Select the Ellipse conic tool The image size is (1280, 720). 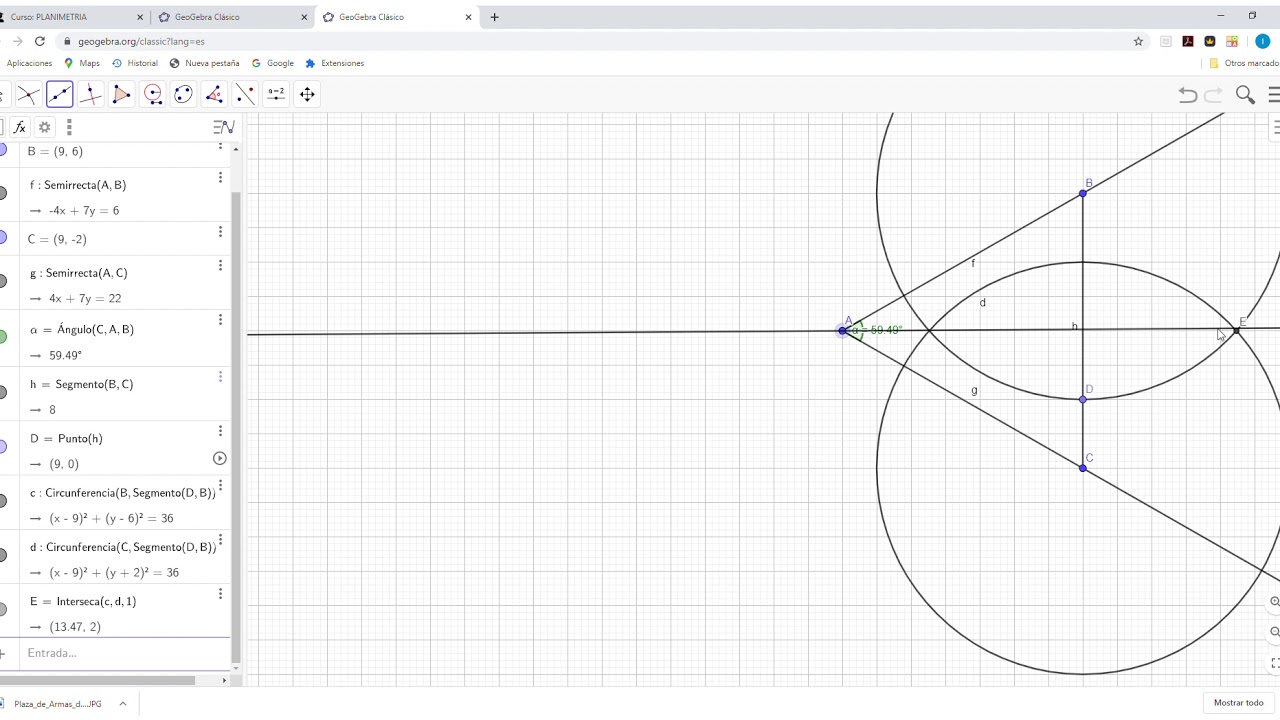(183, 94)
